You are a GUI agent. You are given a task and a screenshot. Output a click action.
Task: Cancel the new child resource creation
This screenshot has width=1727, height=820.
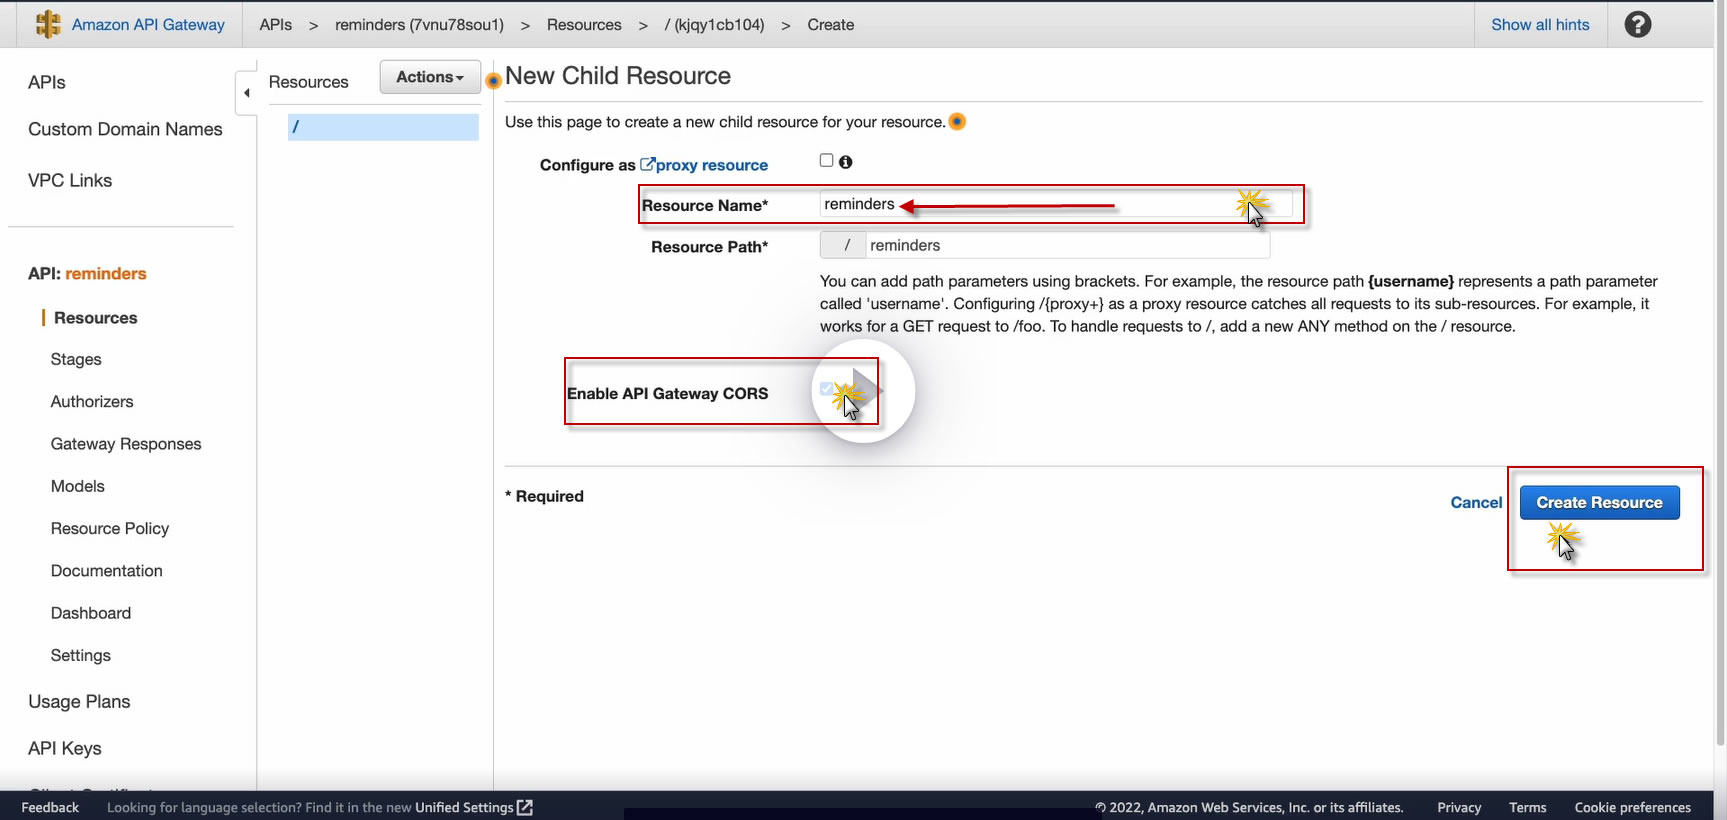coord(1476,502)
